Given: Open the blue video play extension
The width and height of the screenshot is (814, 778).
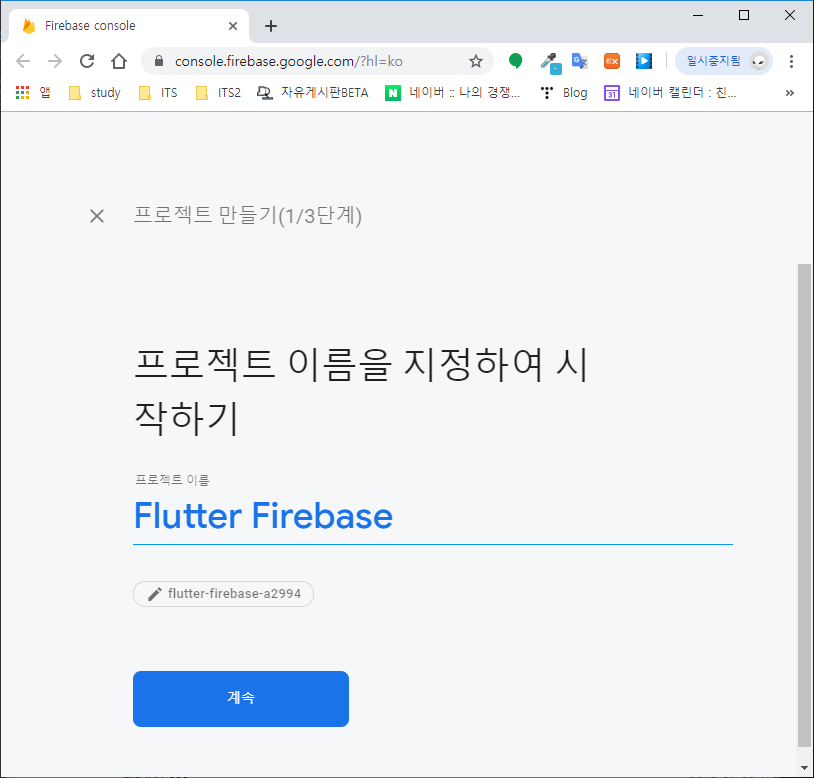Looking at the screenshot, I should tap(644, 61).
